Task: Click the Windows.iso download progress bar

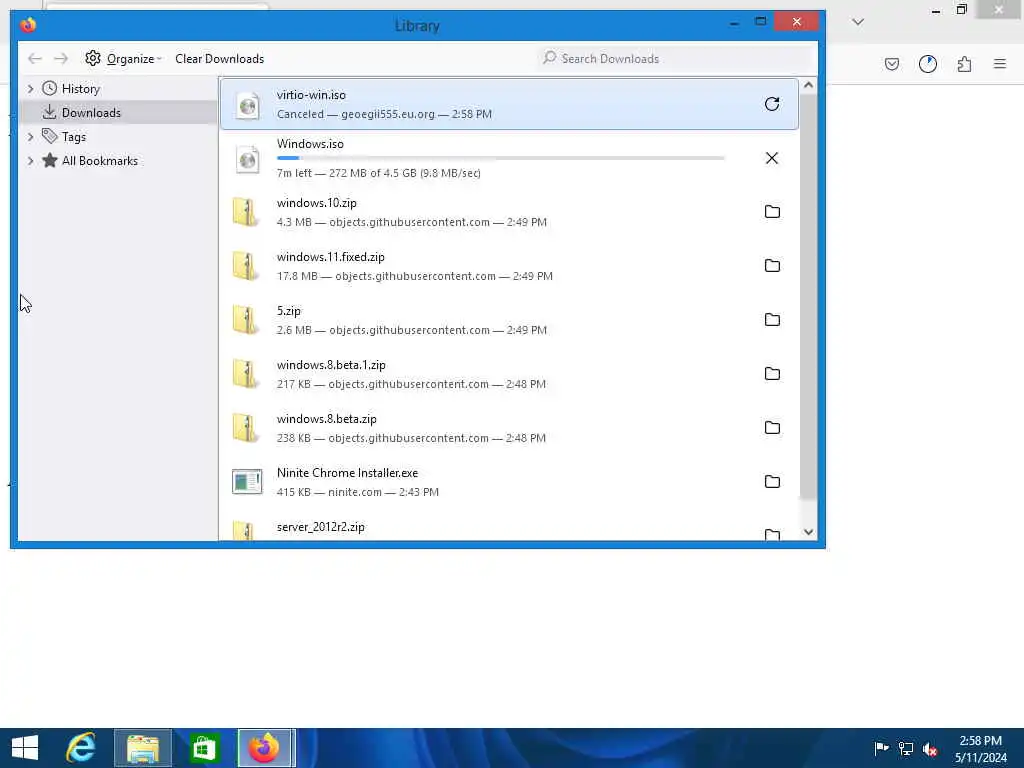Action: pyautogui.click(x=500, y=158)
